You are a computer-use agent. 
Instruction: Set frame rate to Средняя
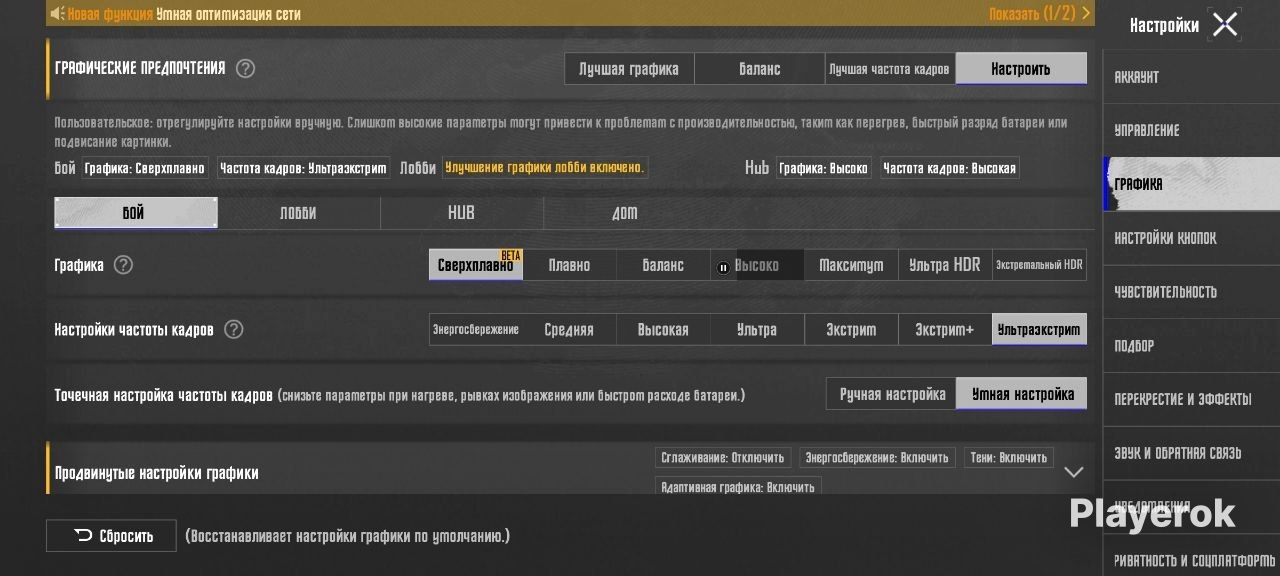point(570,329)
